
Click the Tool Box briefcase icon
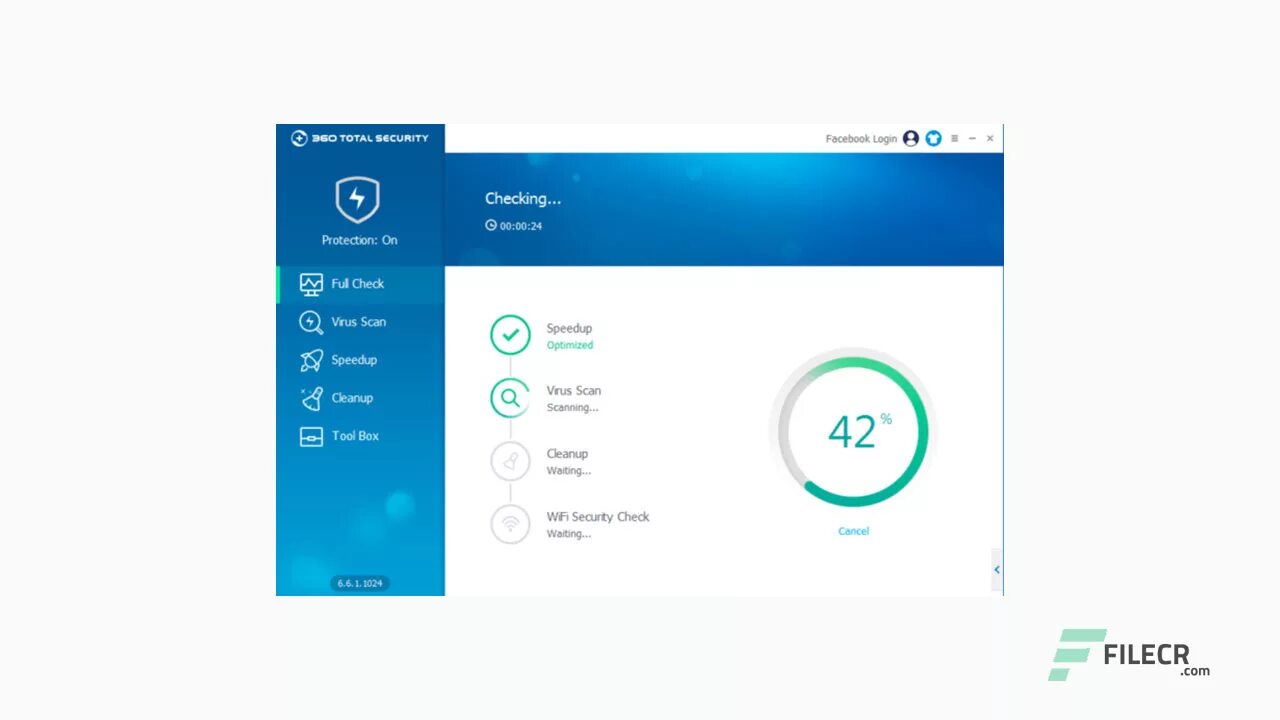click(311, 437)
